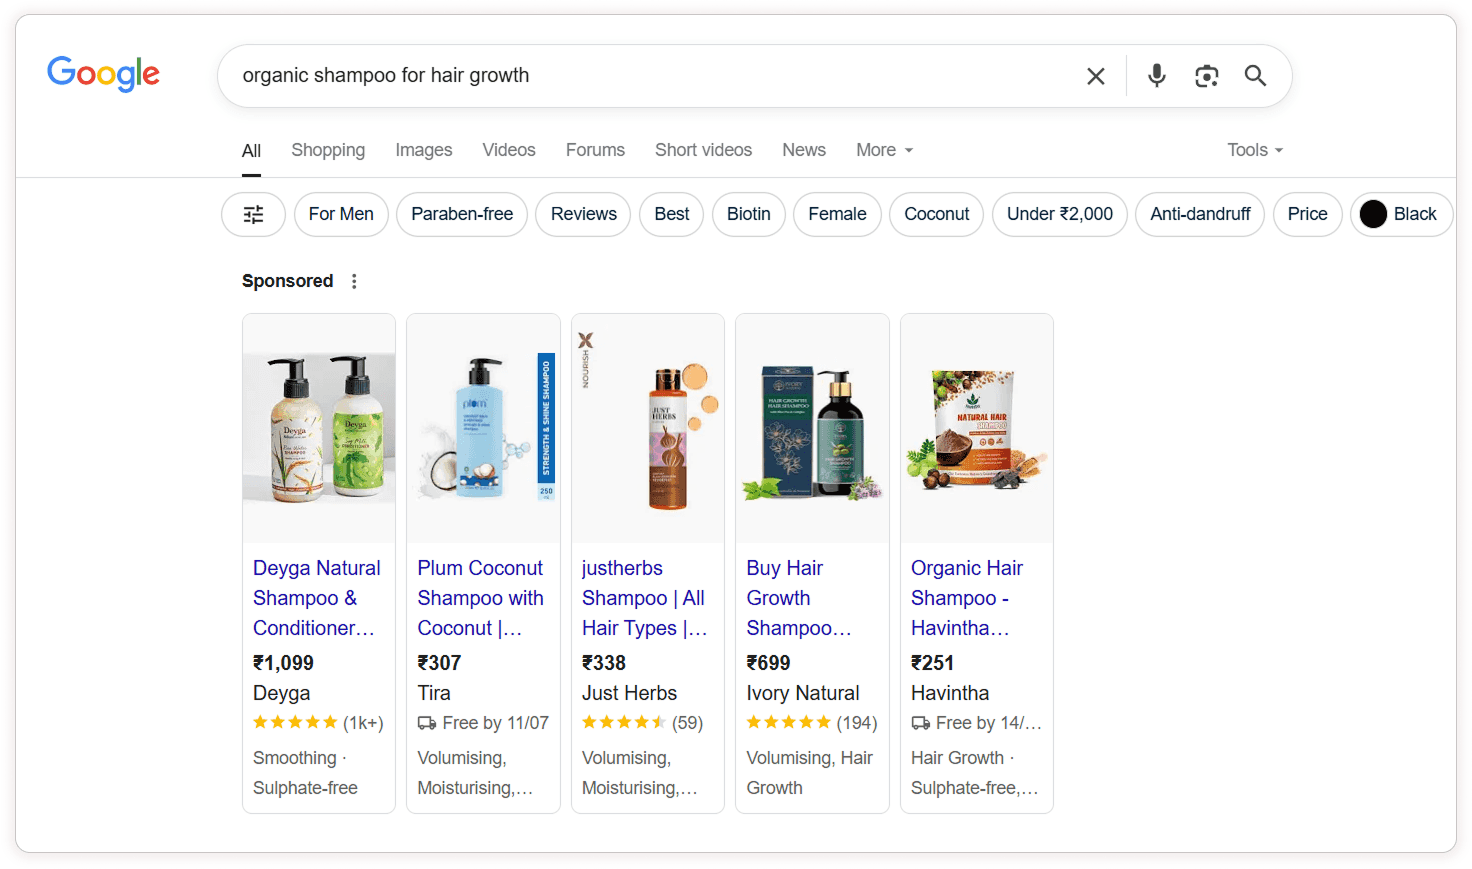Switch to the Shopping tab
The image size is (1472, 869).
coord(328,150)
